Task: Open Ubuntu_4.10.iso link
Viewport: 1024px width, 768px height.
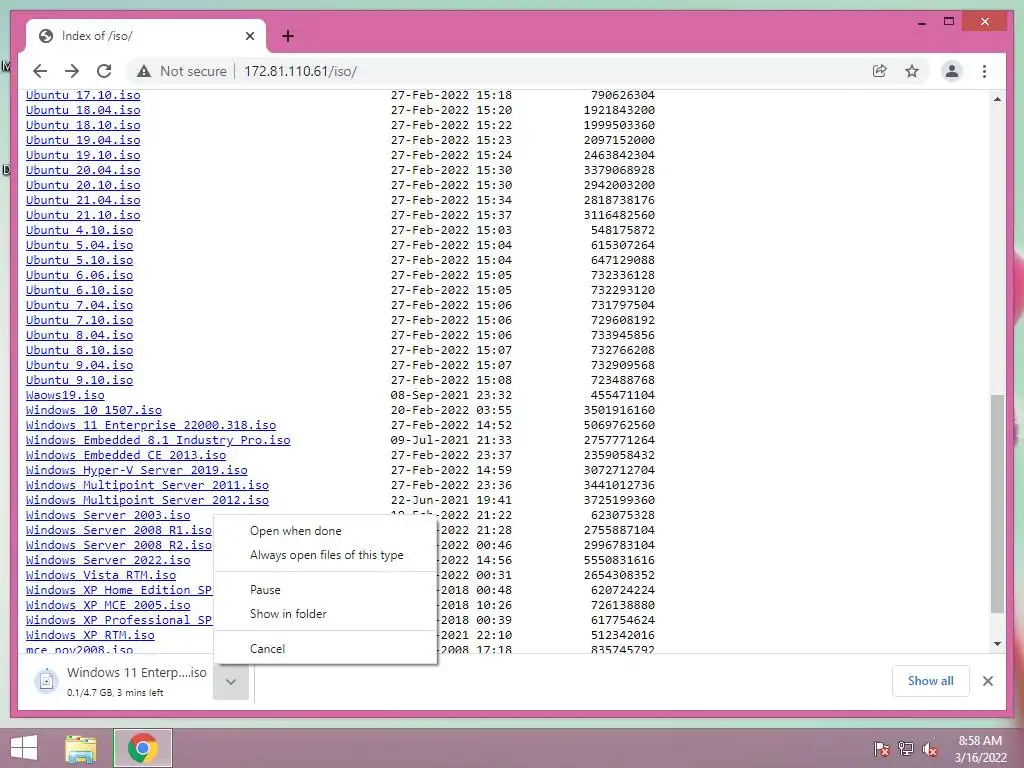Action: coord(79,231)
